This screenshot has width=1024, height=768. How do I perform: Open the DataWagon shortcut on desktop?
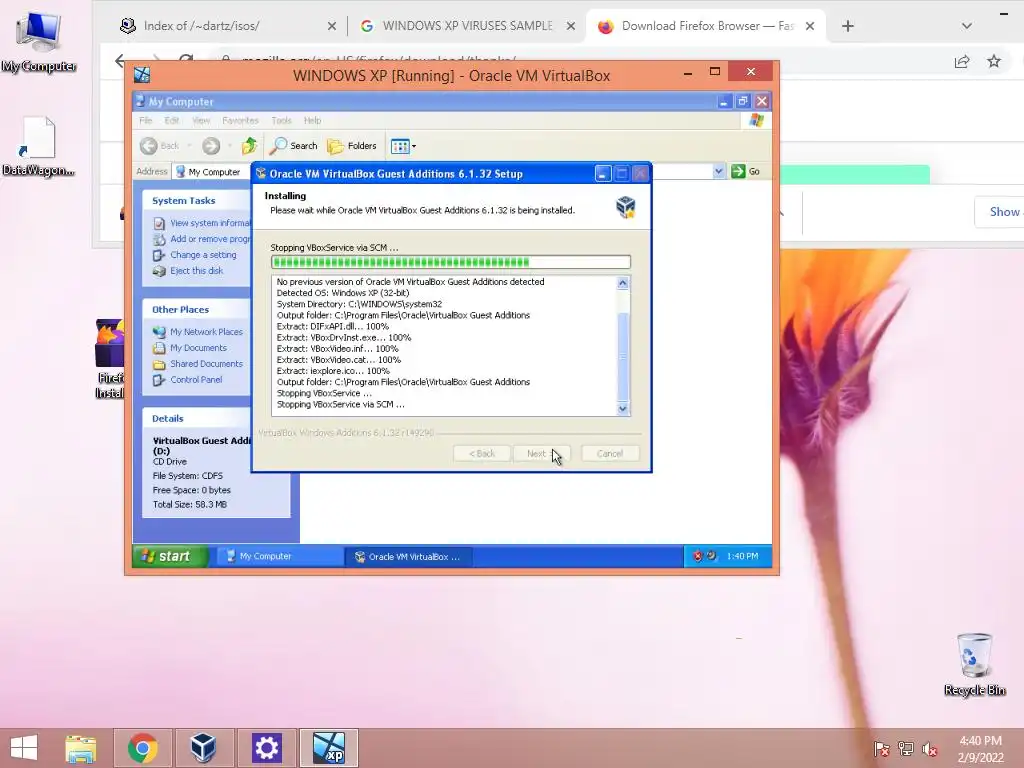pyautogui.click(x=38, y=146)
